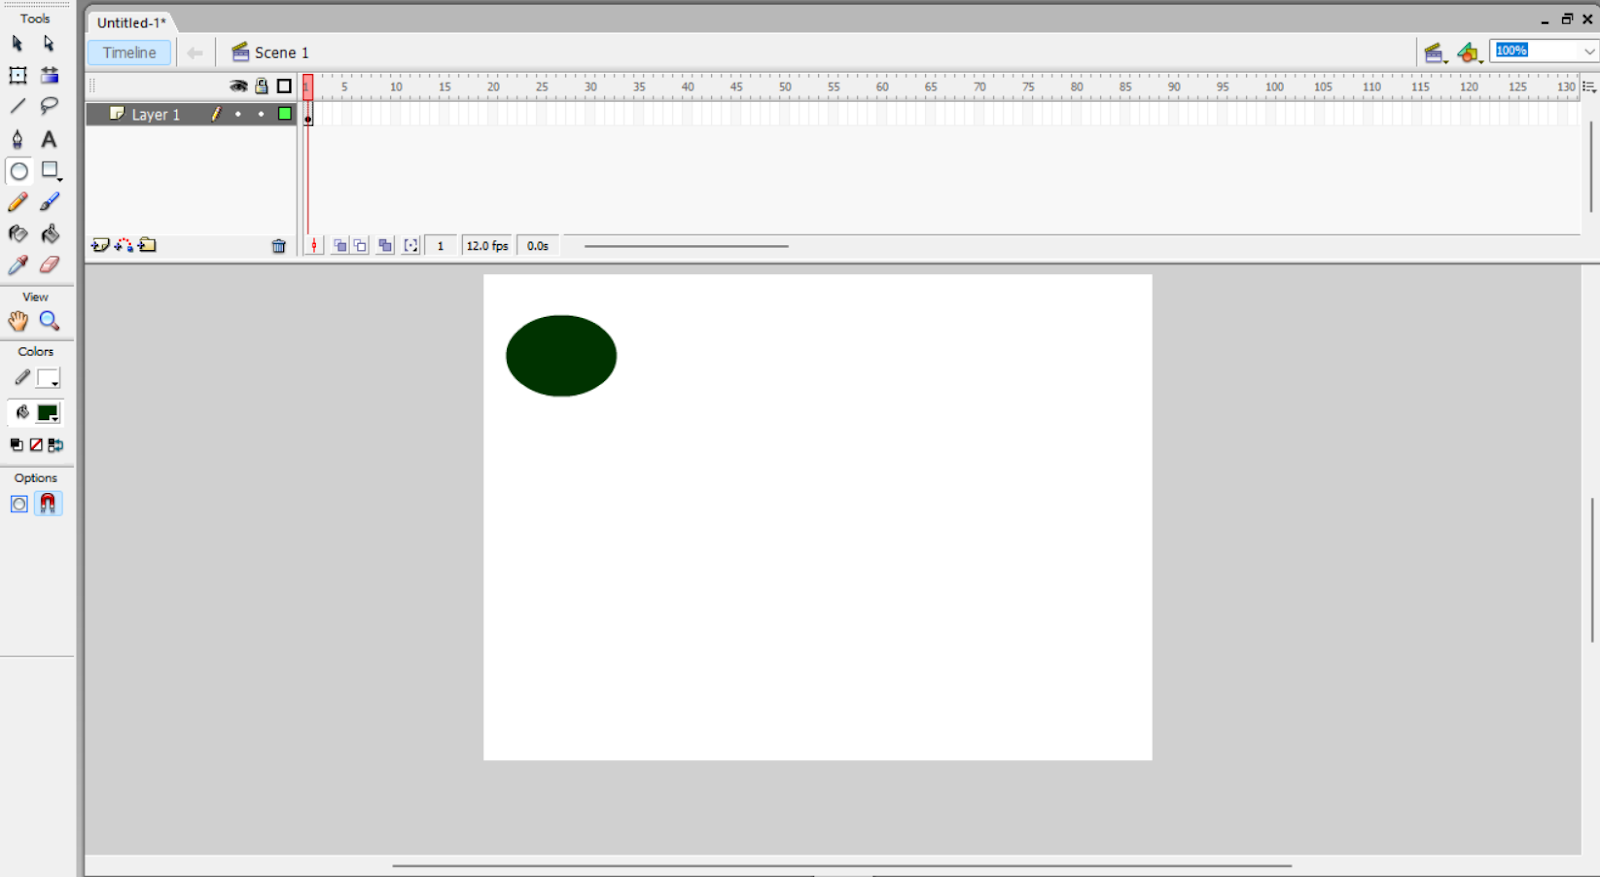Viewport: 1600px width, 877px height.
Task: Toggle Snap to Objects magnet
Action: click(48, 504)
